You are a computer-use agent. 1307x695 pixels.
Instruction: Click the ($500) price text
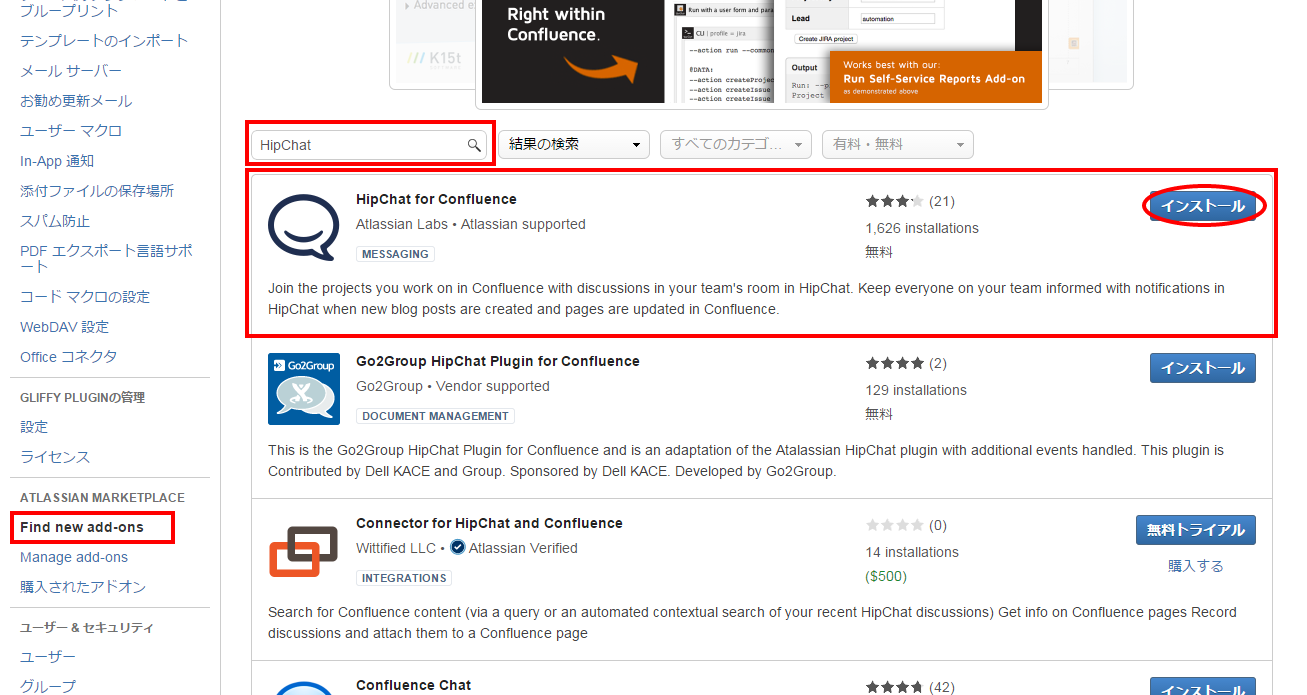tap(888, 576)
